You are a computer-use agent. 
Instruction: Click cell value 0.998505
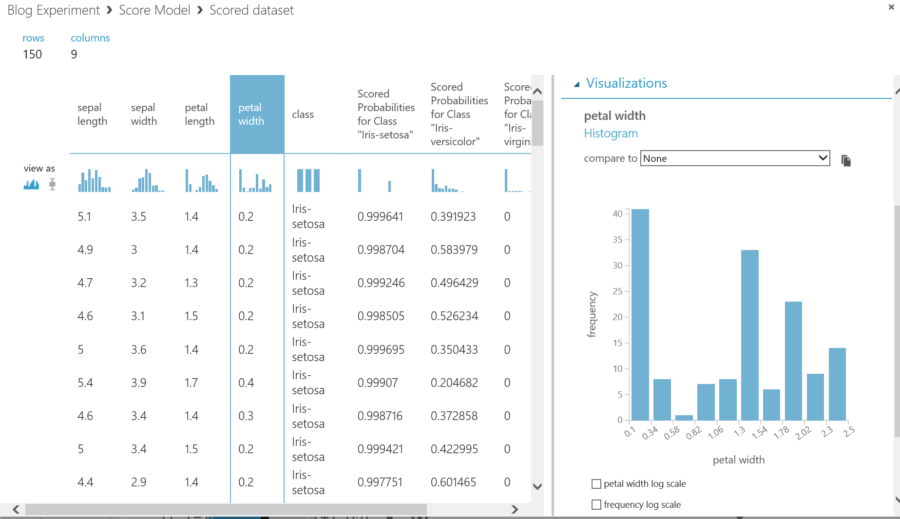pyautogui.click(x=381, y=316)
